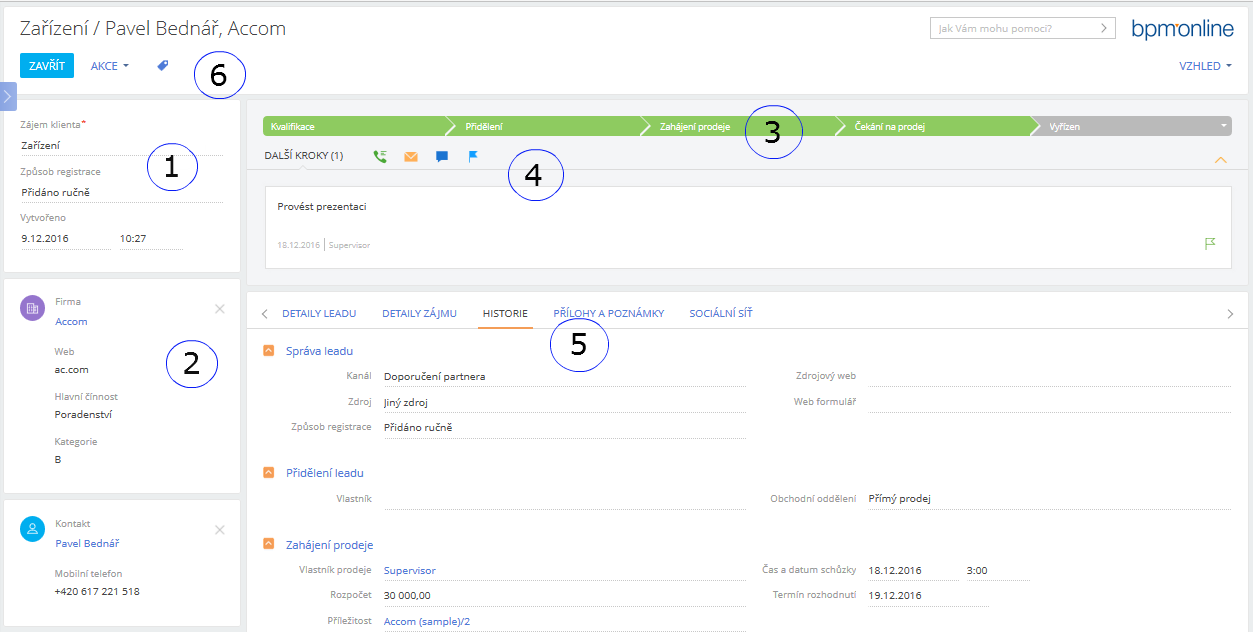Collapse the Další kroky section chevron
1253x632 pixels.
point(1220,160)
